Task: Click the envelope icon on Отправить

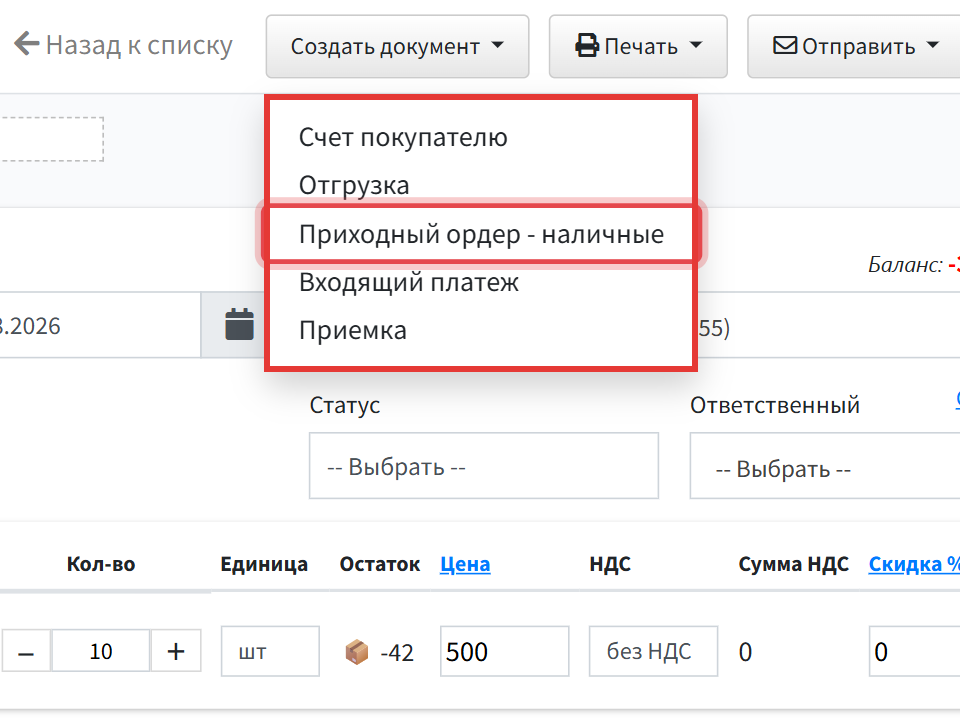Action: click(x=785, y=46)
